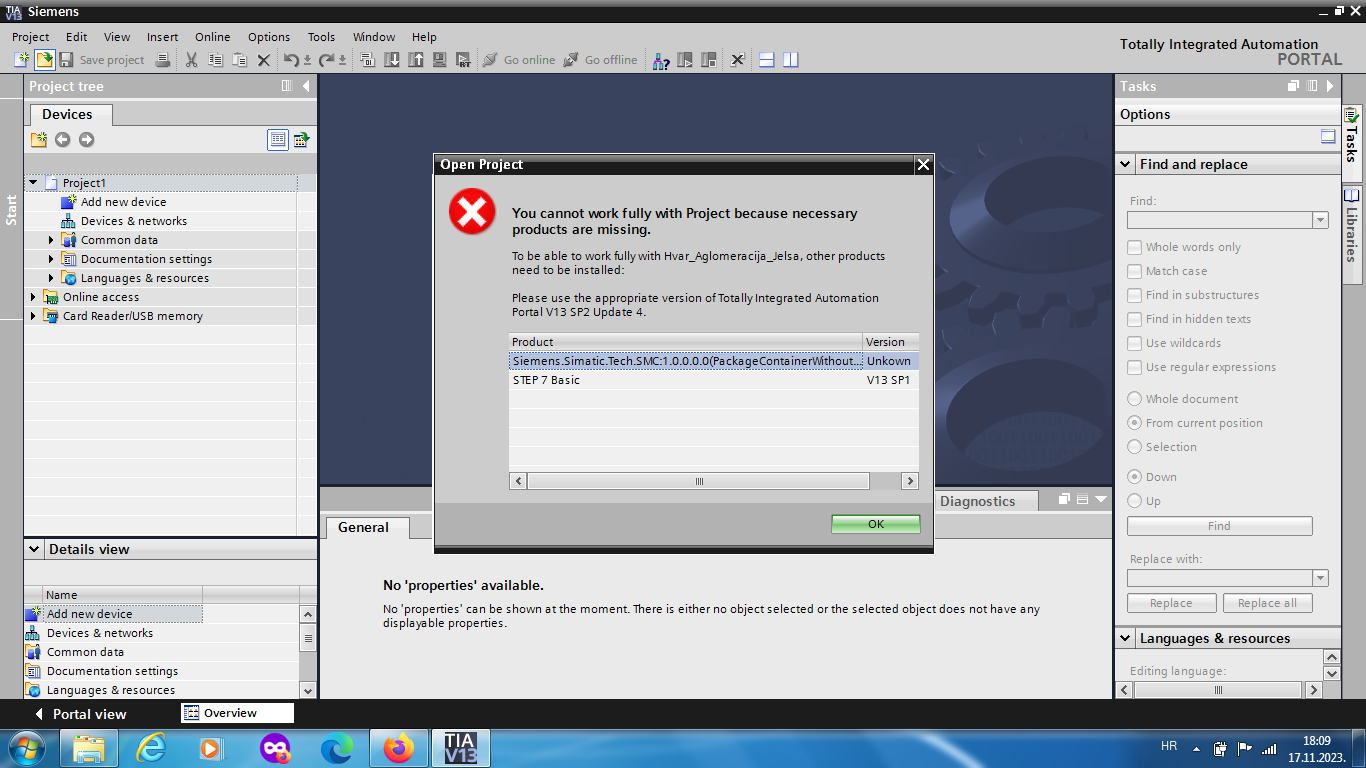Click the Download to device icon

pyautogui.click(x=392, y=60)
